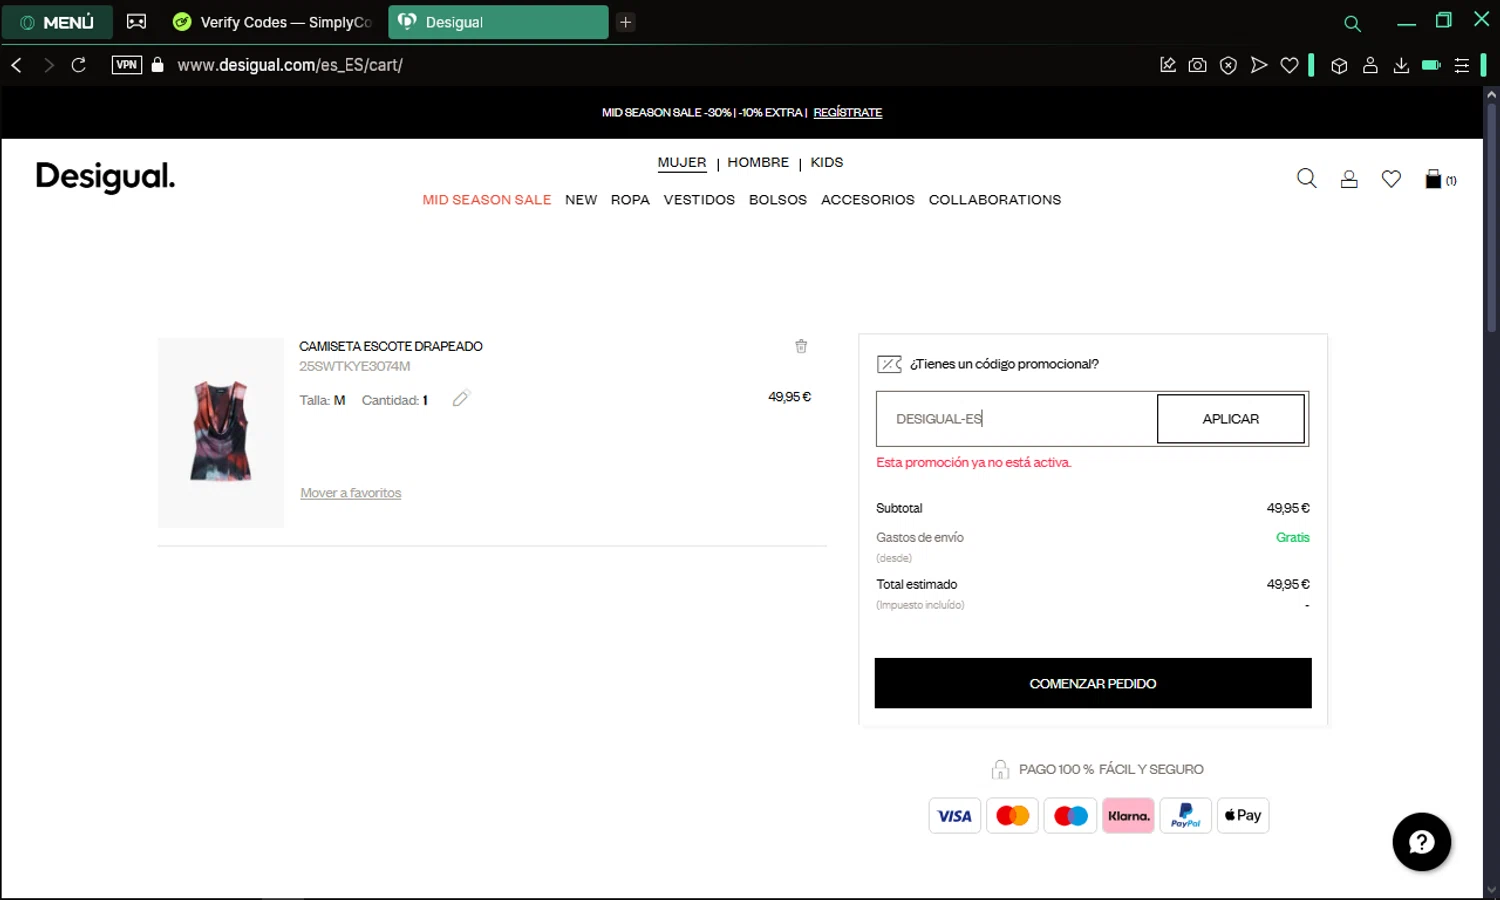1500x900 pixels.
Task: Go to the Desigual home logo
Action: [x=105, y=177]
